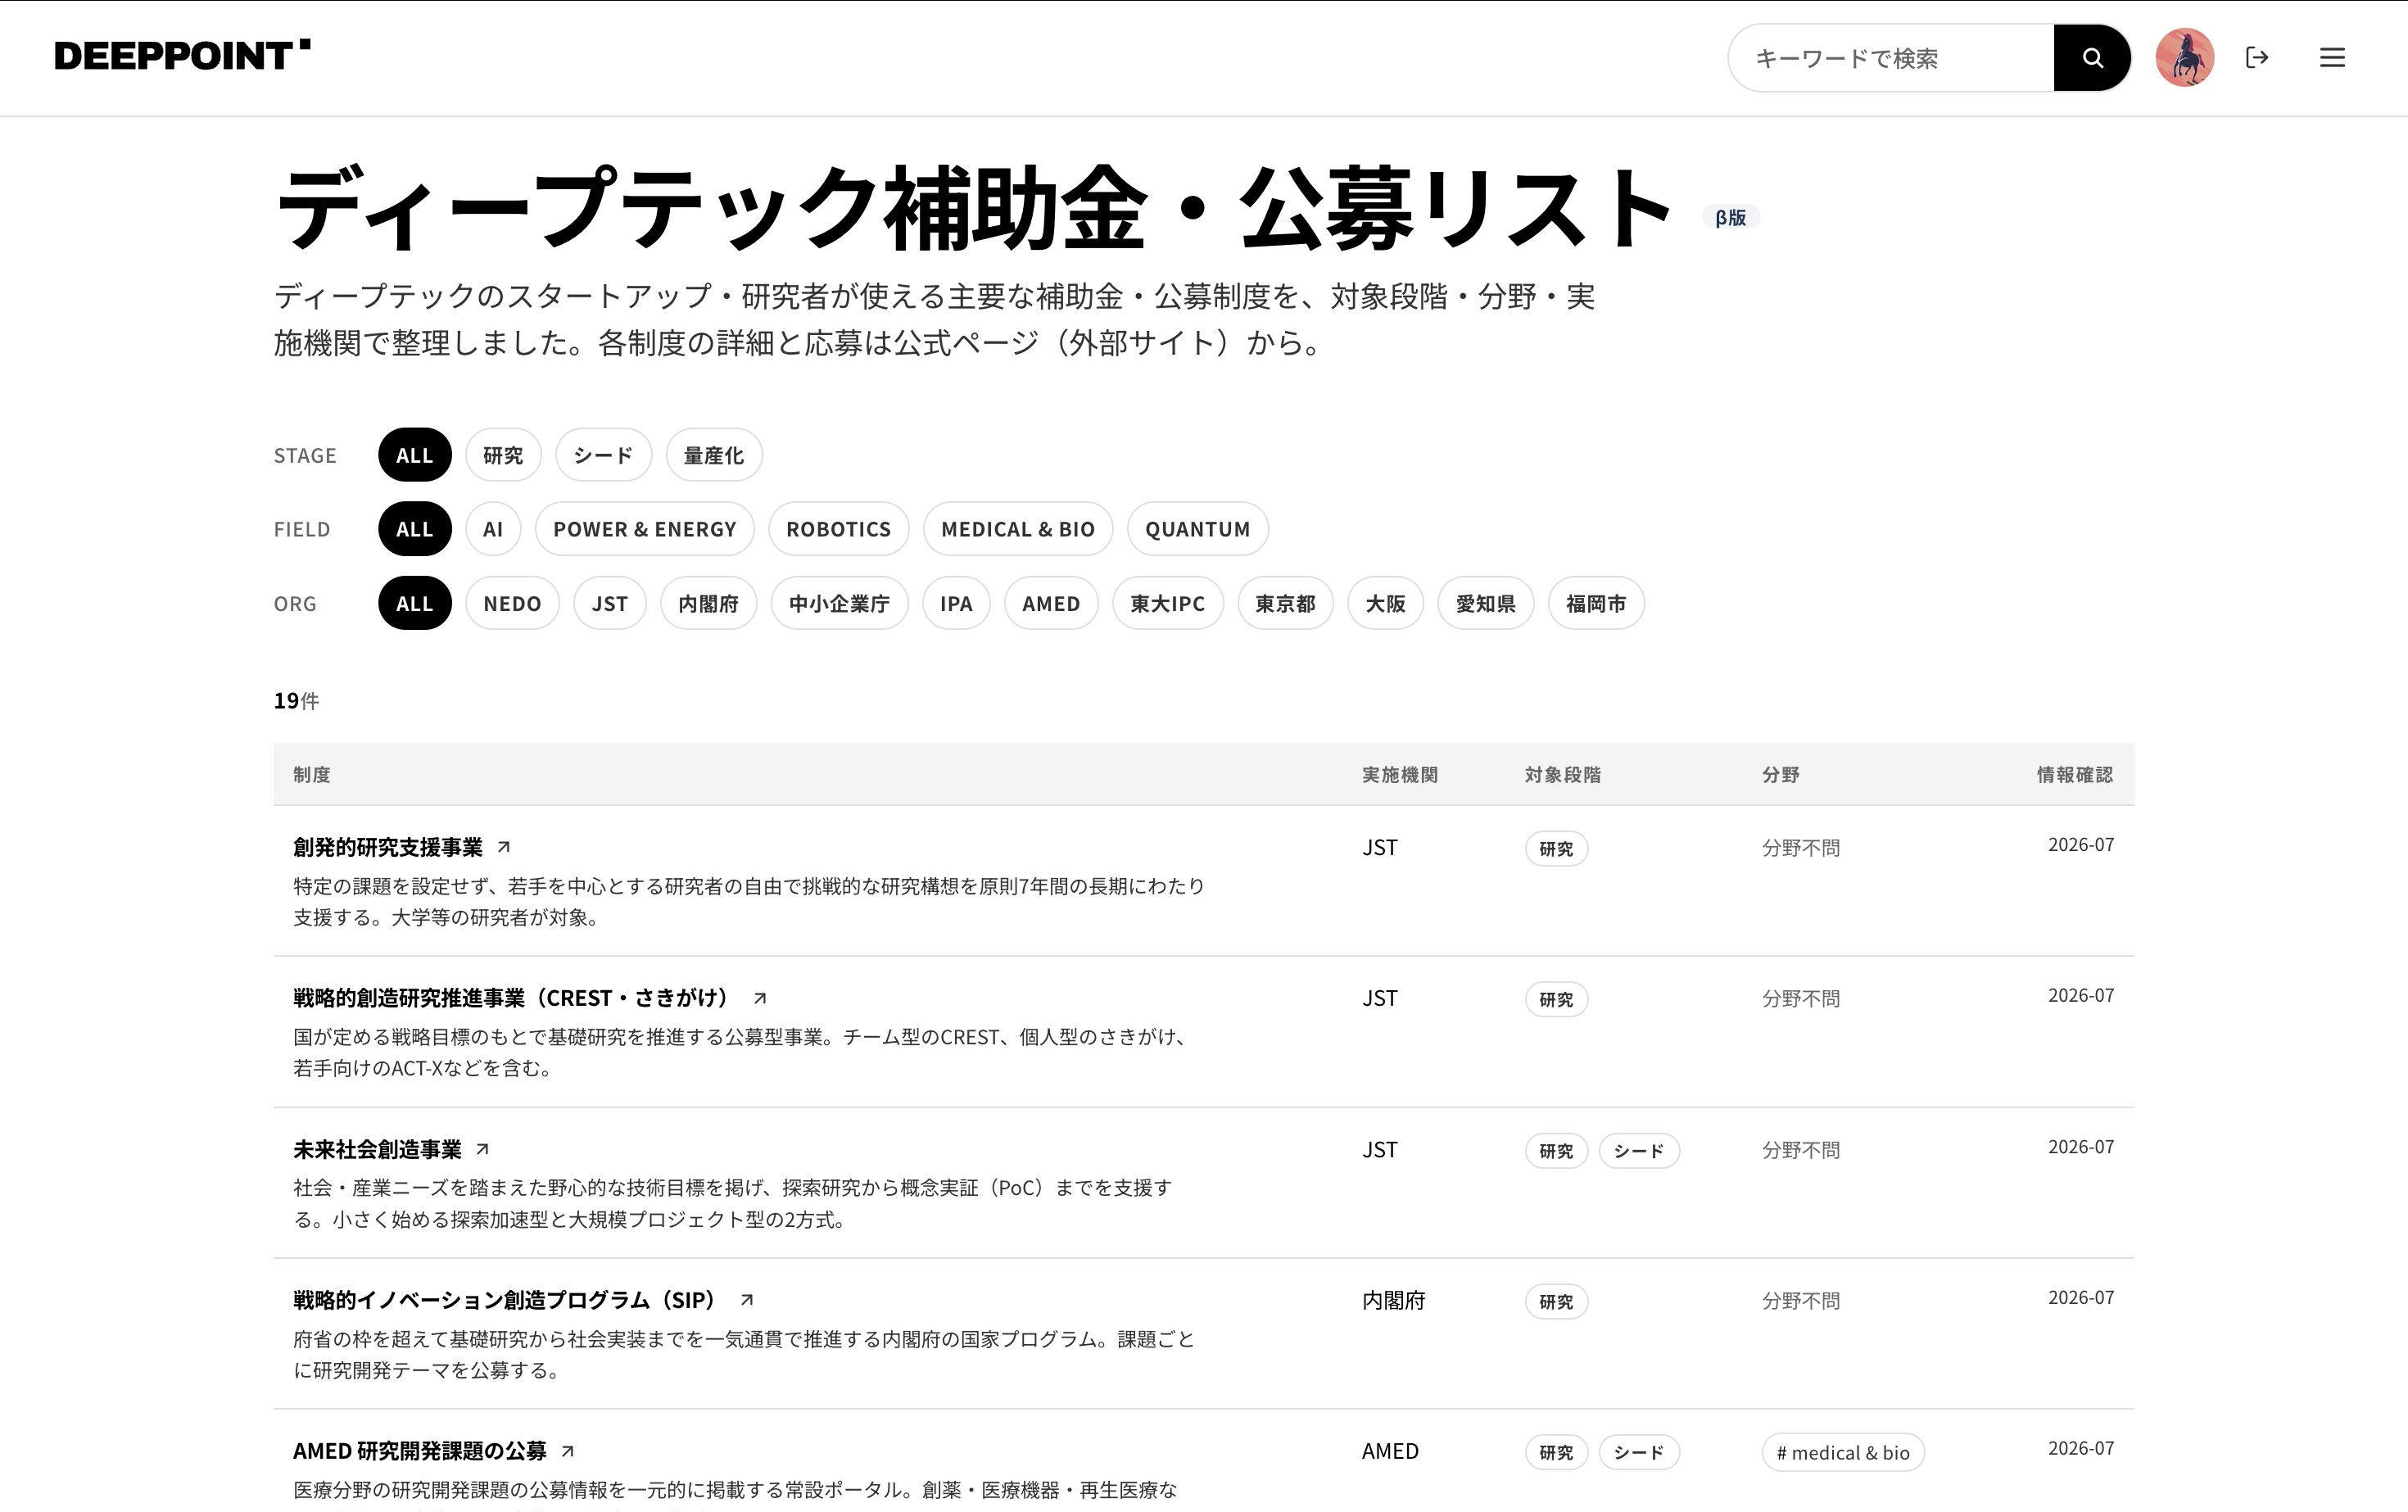Screen dimensions: 2408x1512
Task: Filter field by ROBOTICS
Action: [839, 529]
